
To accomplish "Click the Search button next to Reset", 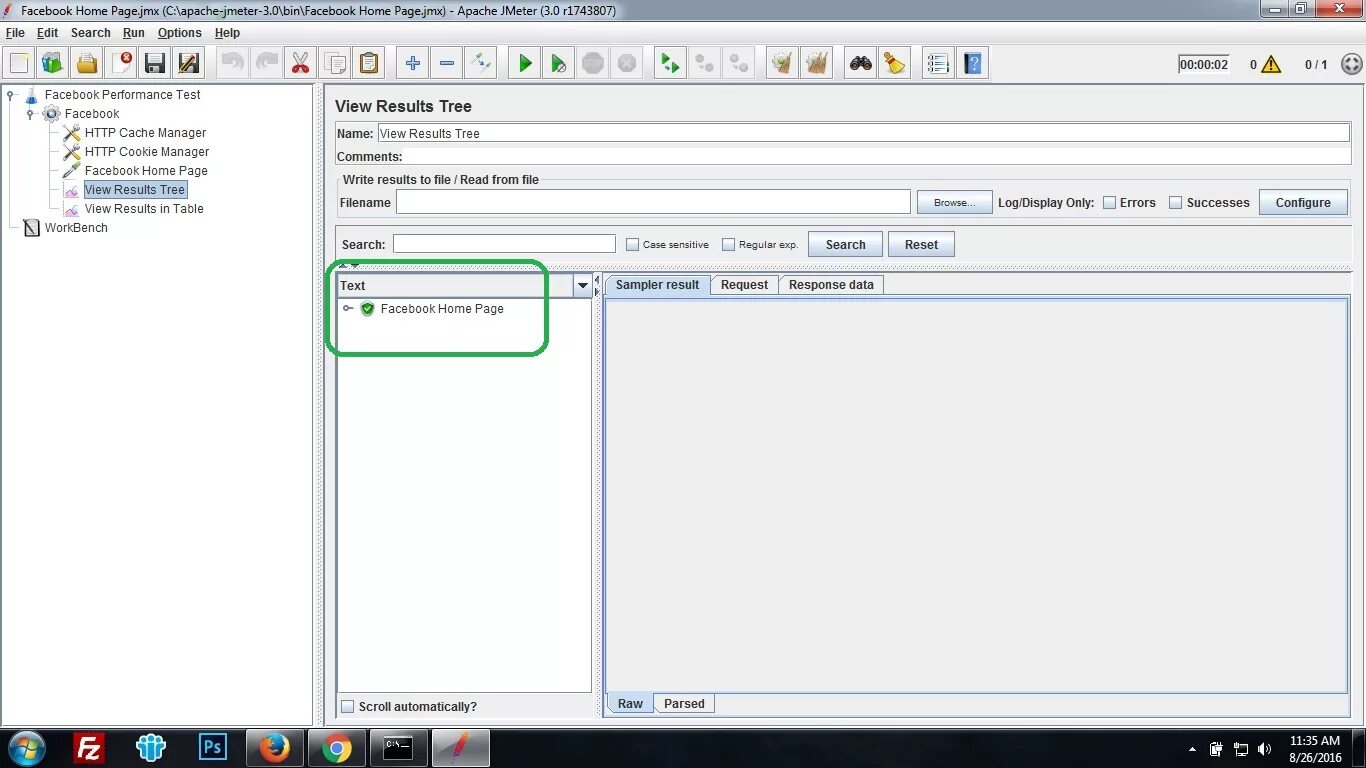I will click(845, 244).
